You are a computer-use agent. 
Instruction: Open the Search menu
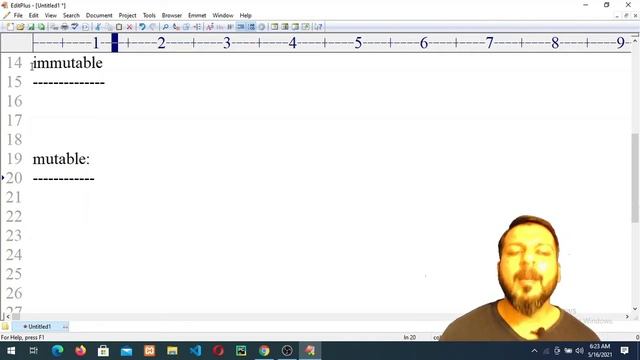pos(71,16)
